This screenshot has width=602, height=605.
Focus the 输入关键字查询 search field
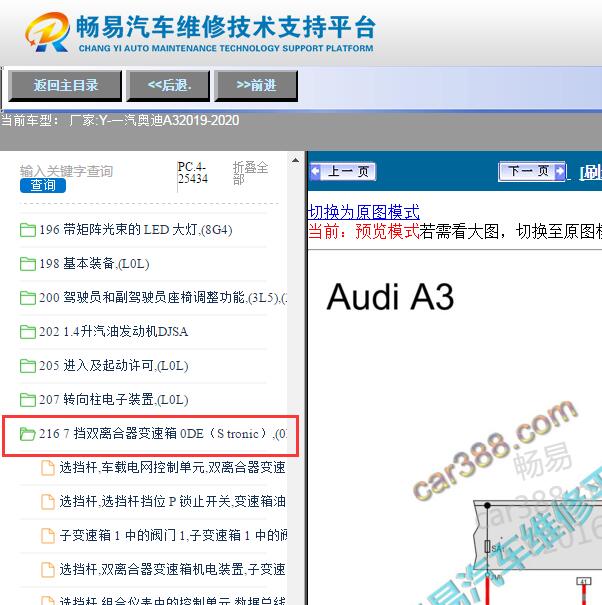pyautogui.click(x=66, y=171)
